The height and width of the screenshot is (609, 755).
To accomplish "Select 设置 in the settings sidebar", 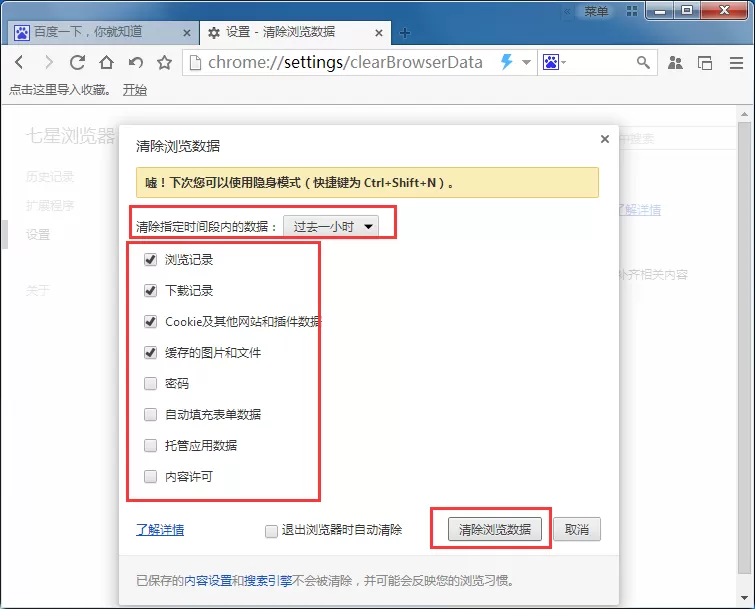I will [38, 234].
